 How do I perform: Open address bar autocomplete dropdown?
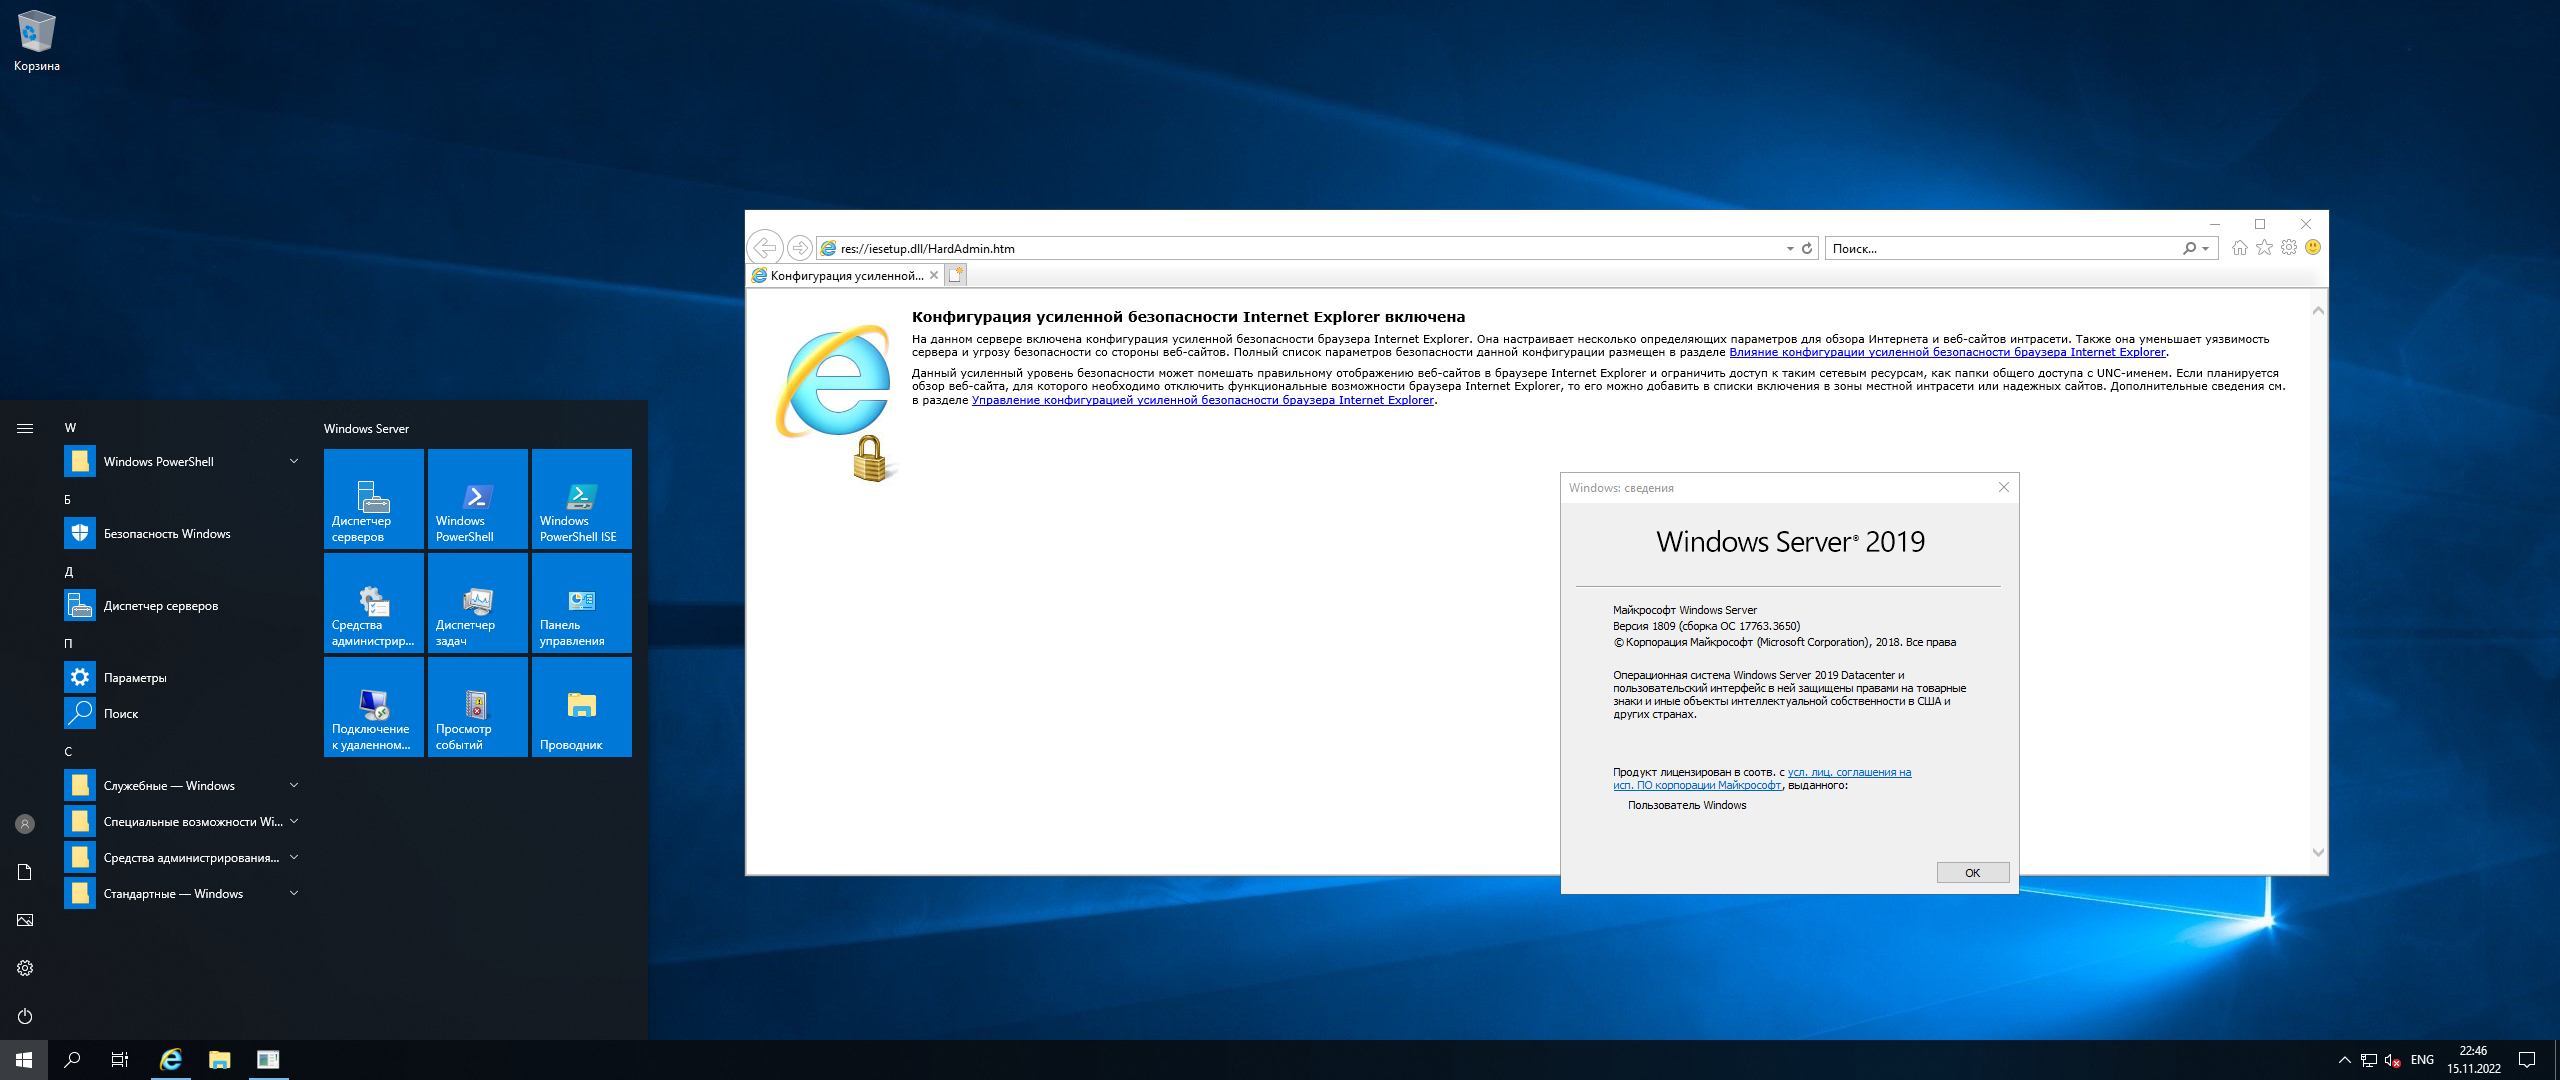(x=1790, y=249)
